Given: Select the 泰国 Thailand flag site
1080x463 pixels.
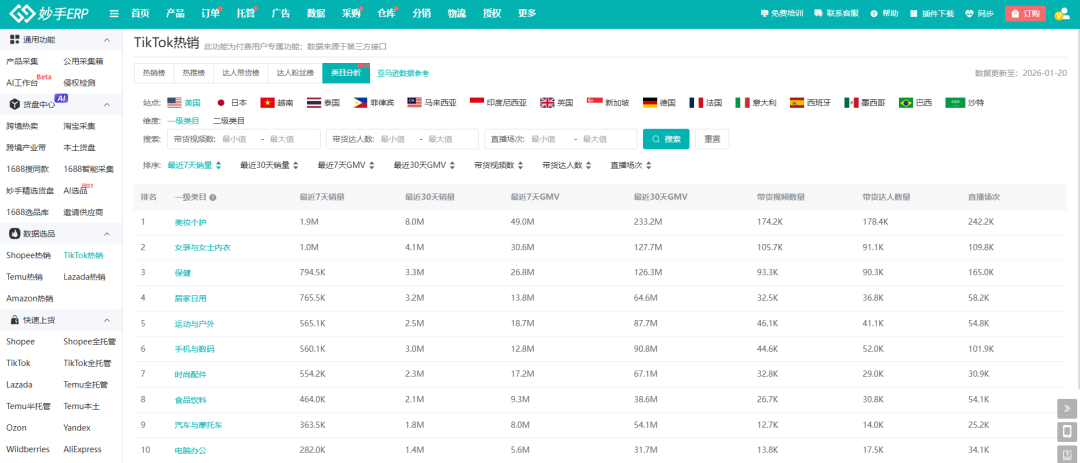Looking at the screenshot, I should 324,103.
